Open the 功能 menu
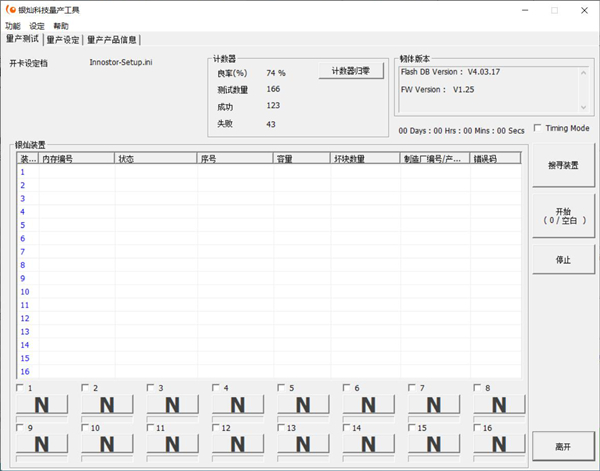This screenshot has width=600, height=471. [13, 26]
